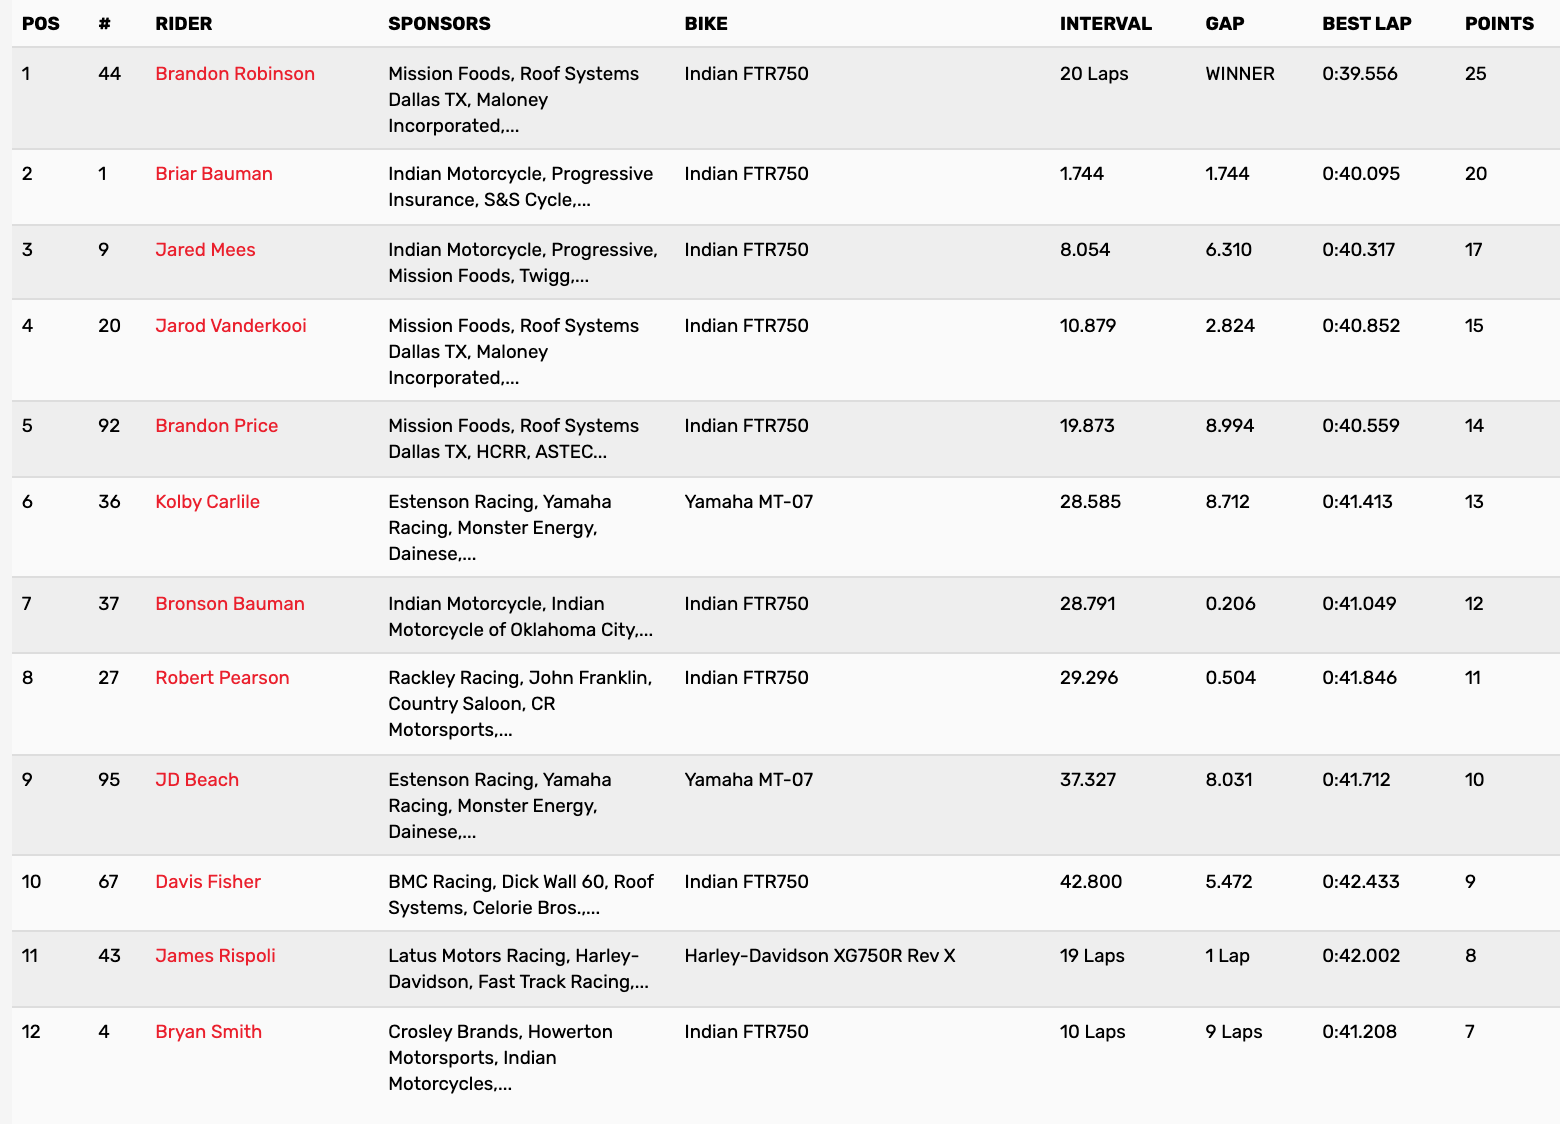The height and width of the screenshot is (1124, 1560).
Task: Click the Briar Bauman rider link
Action: [214, 174]
